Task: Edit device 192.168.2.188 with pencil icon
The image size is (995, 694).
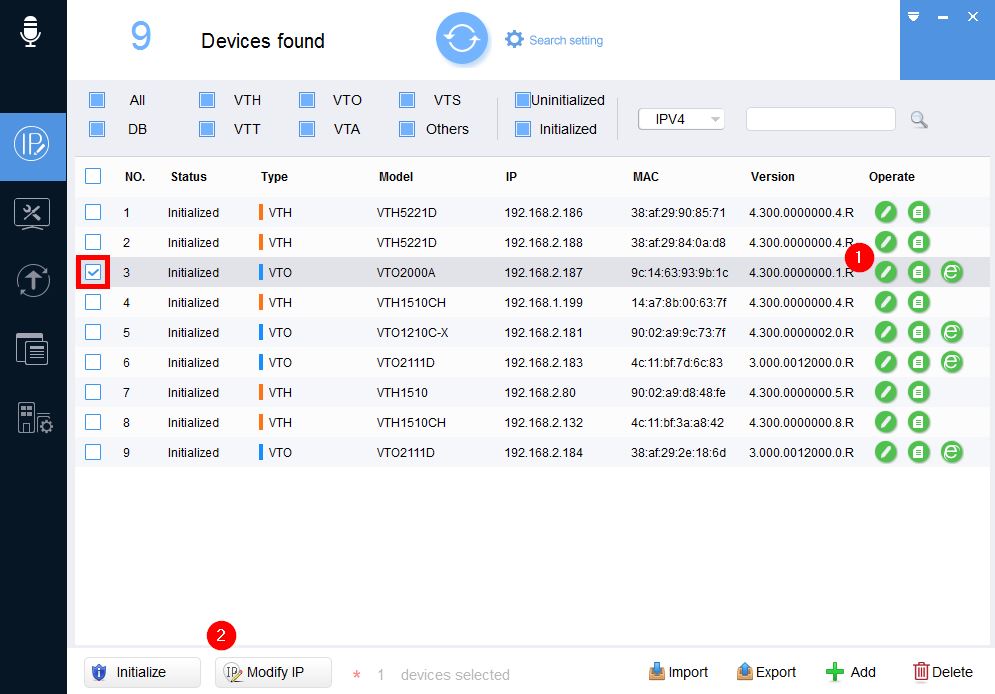Action: point(886,242)
